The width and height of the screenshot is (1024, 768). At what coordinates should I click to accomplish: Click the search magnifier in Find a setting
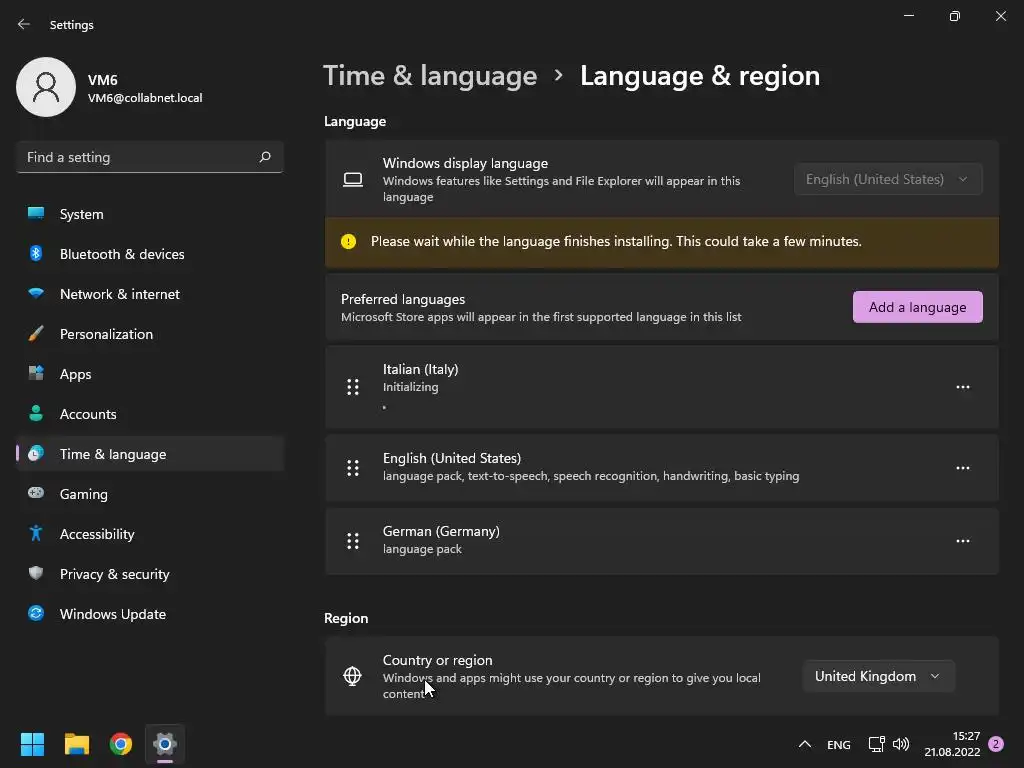pos(265,157)
